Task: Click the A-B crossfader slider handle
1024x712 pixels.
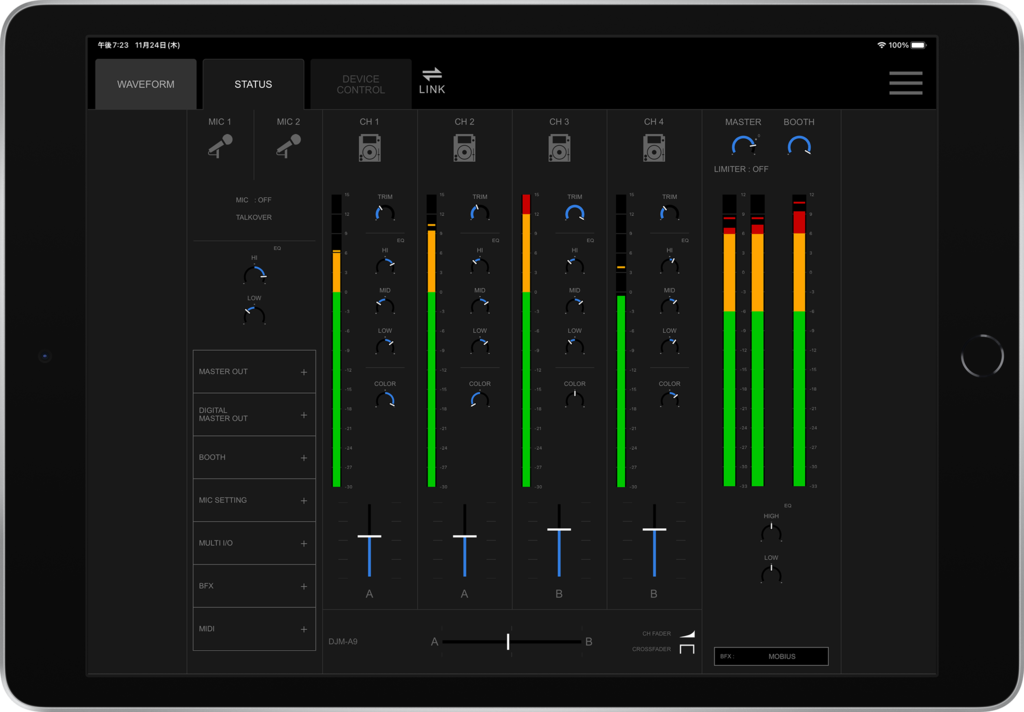Action: point(508,641)
